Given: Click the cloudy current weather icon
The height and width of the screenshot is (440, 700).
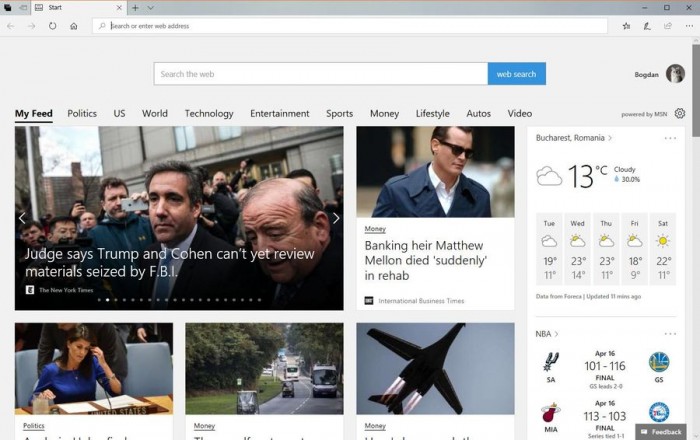Looking at the screenshot, I should click(549, 176).
